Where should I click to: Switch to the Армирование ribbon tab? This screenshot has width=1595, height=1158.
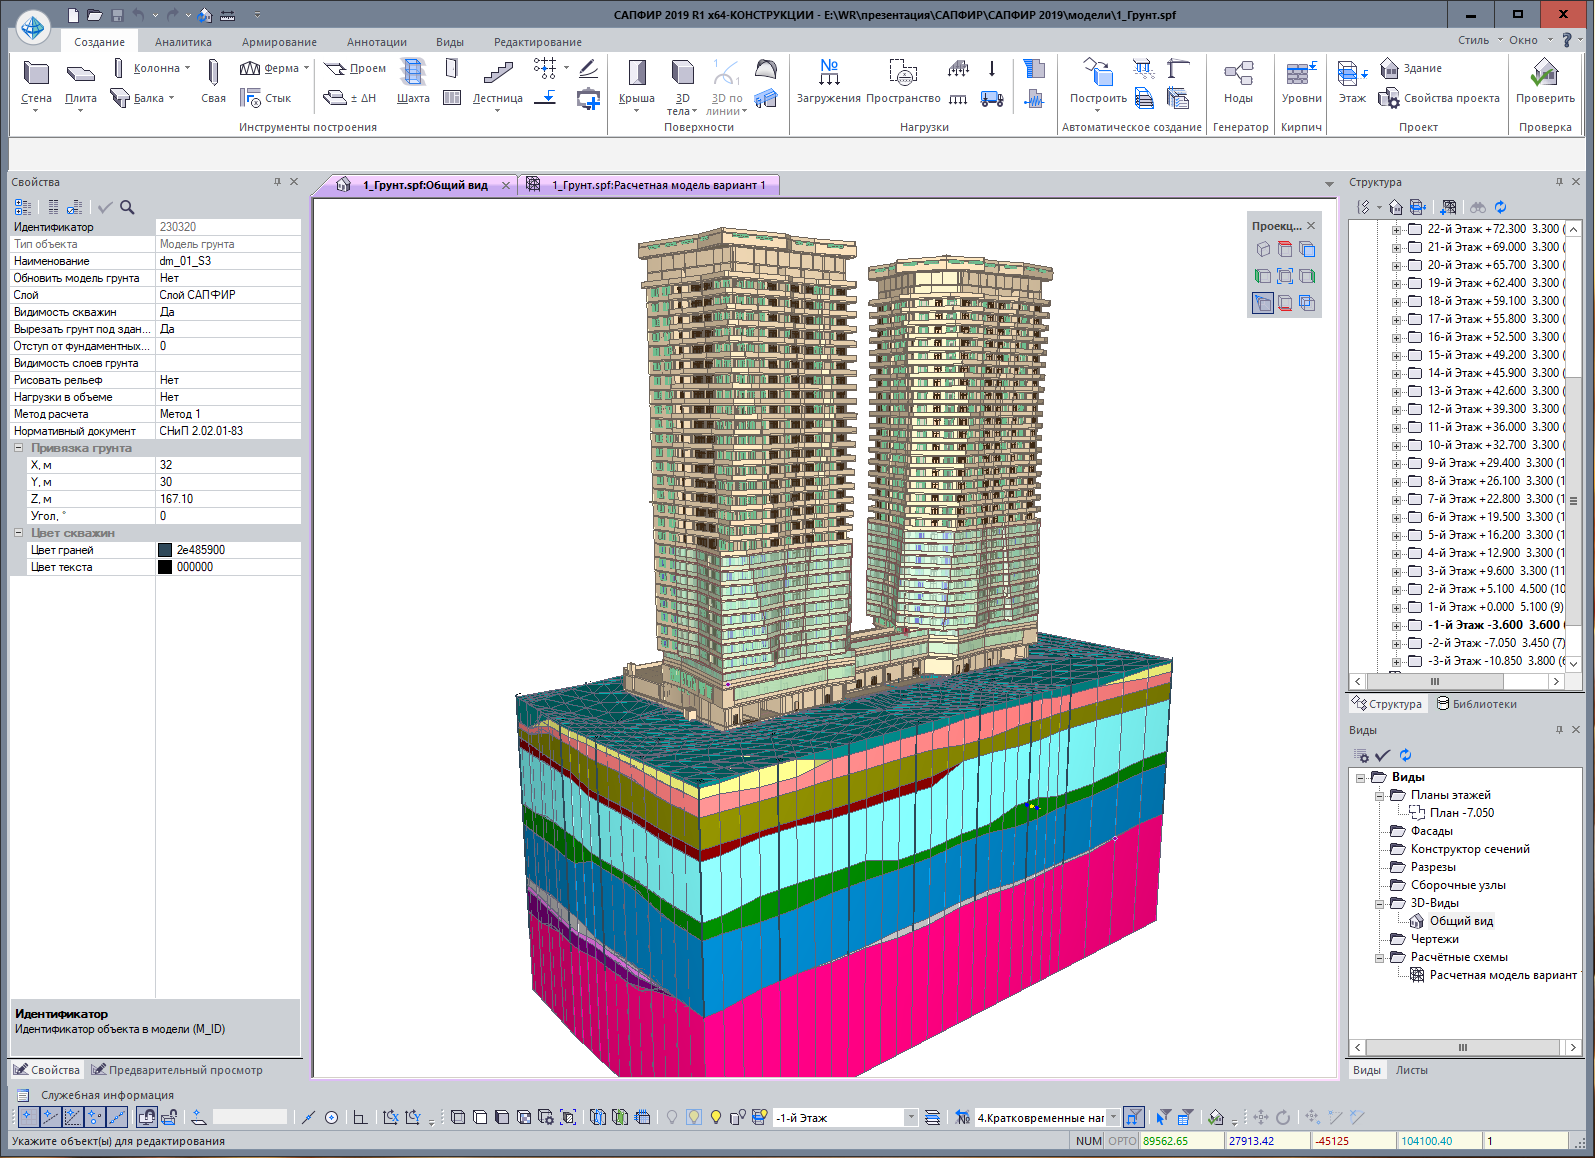279,42
